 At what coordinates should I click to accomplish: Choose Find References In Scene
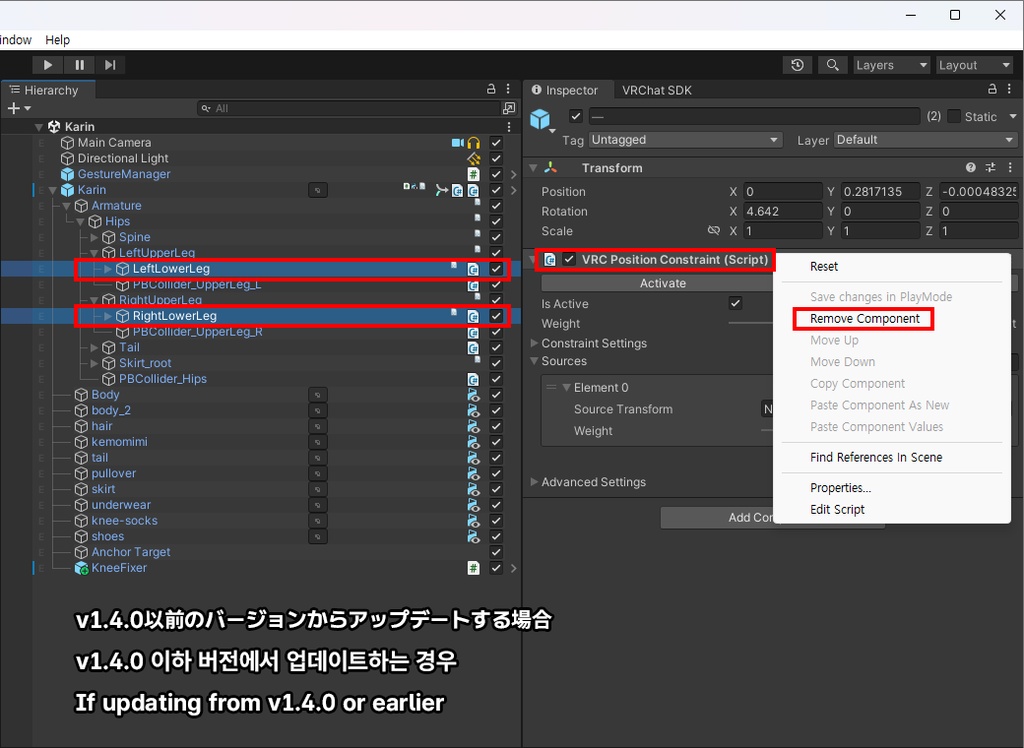tap(876, 457)
